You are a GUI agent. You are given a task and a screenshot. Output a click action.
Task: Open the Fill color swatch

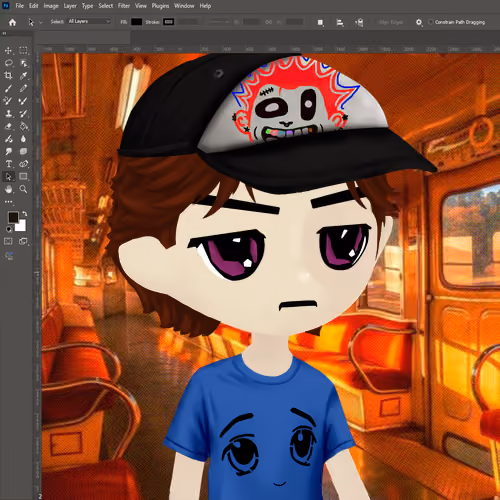click(x=136, y=22)
